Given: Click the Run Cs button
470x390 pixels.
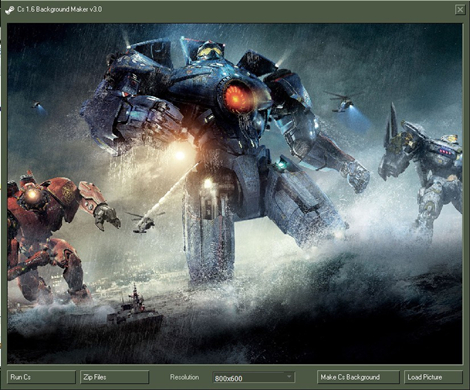Looking at the screenshot, I should (41, 377).
